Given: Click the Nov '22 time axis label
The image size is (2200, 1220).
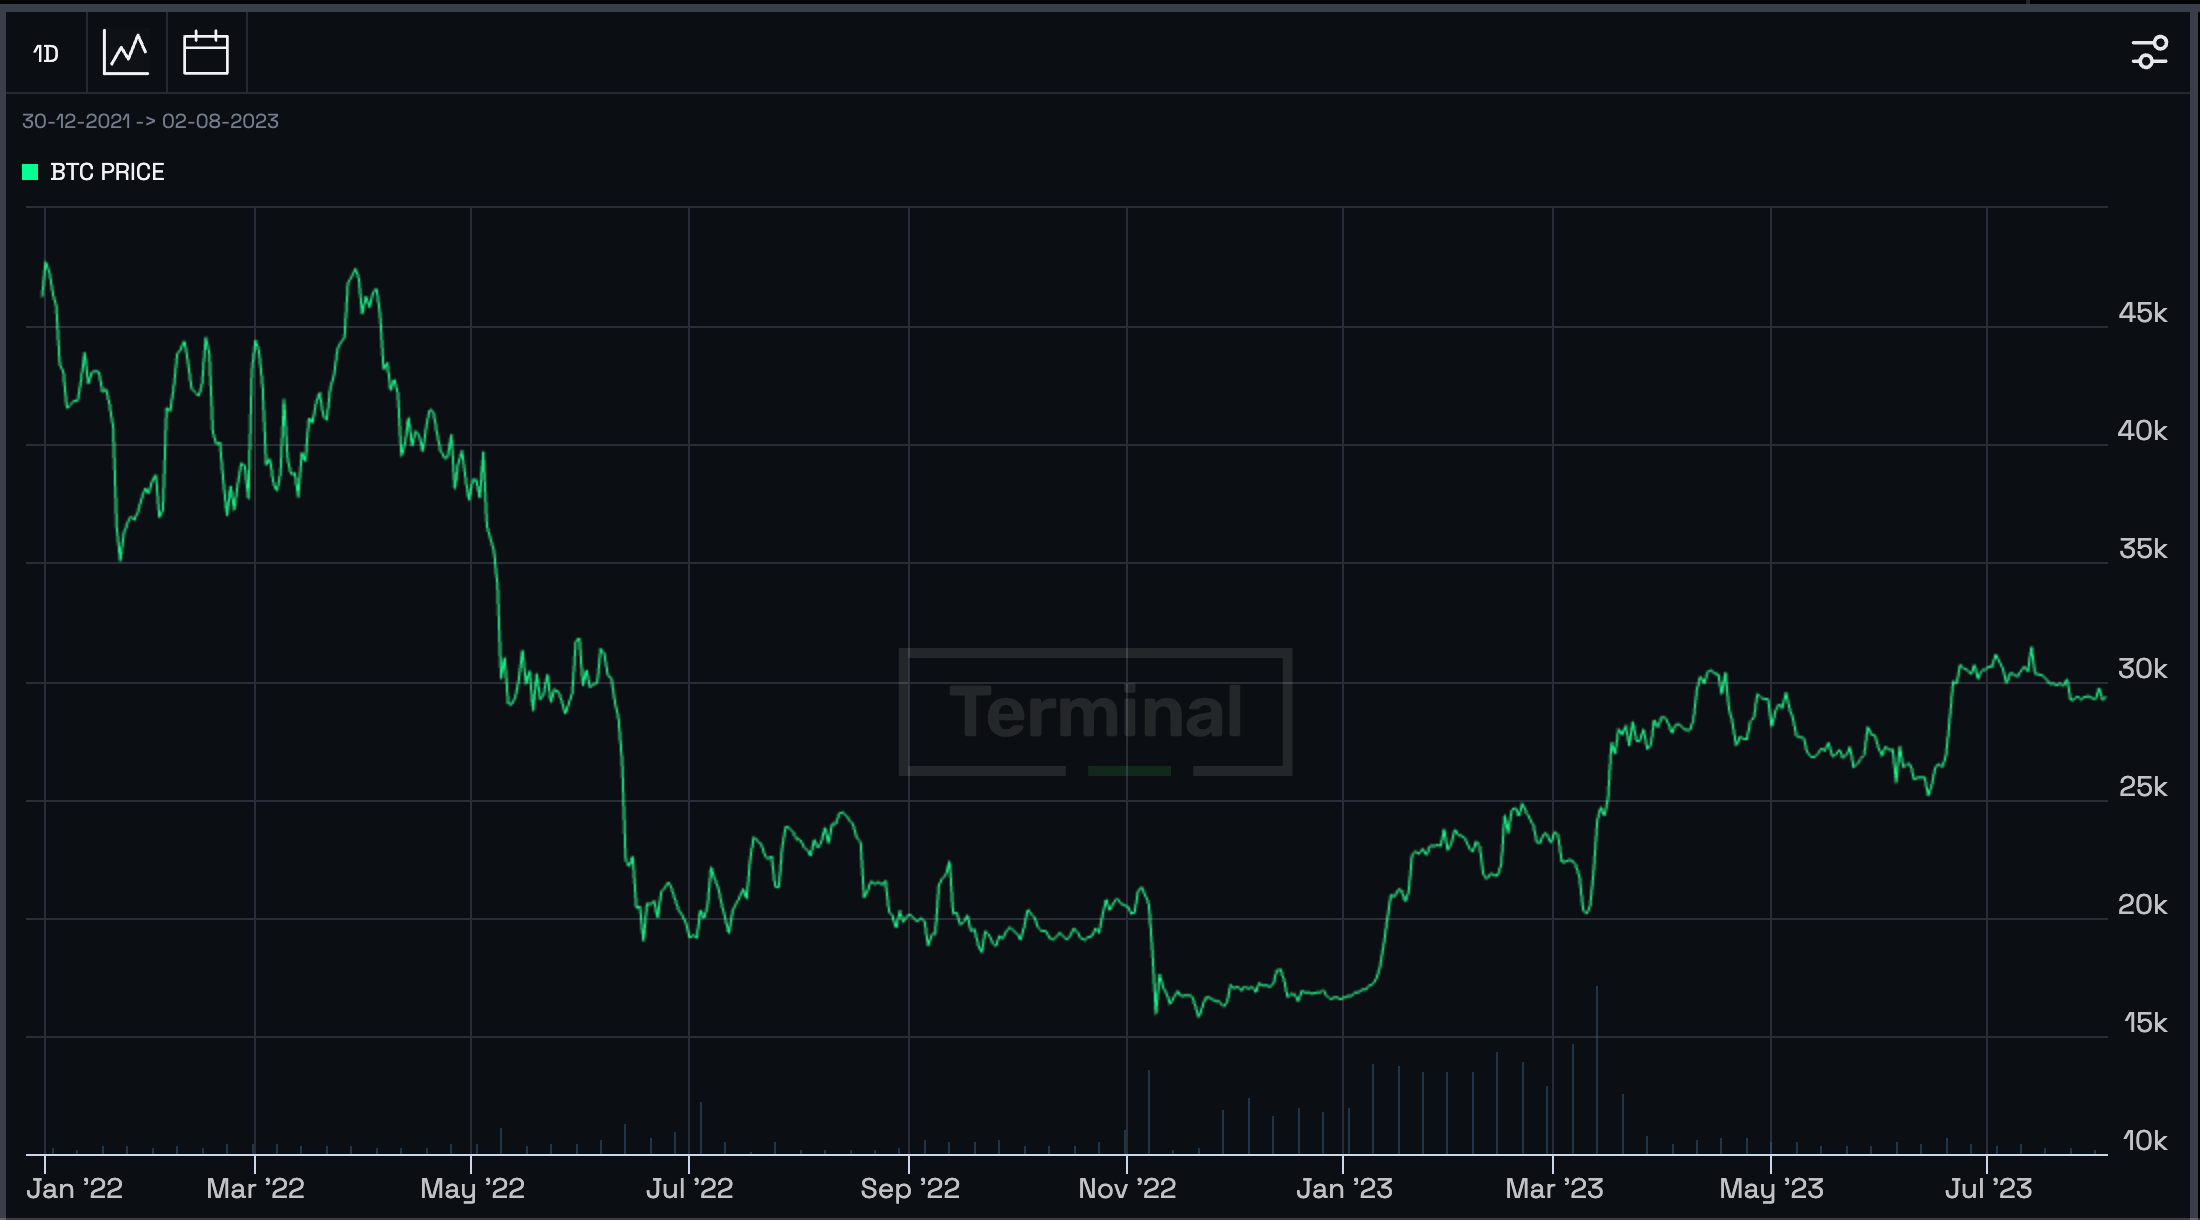Looking at the screenshot, I should pyautogui.click(x=1127, y=1189).
